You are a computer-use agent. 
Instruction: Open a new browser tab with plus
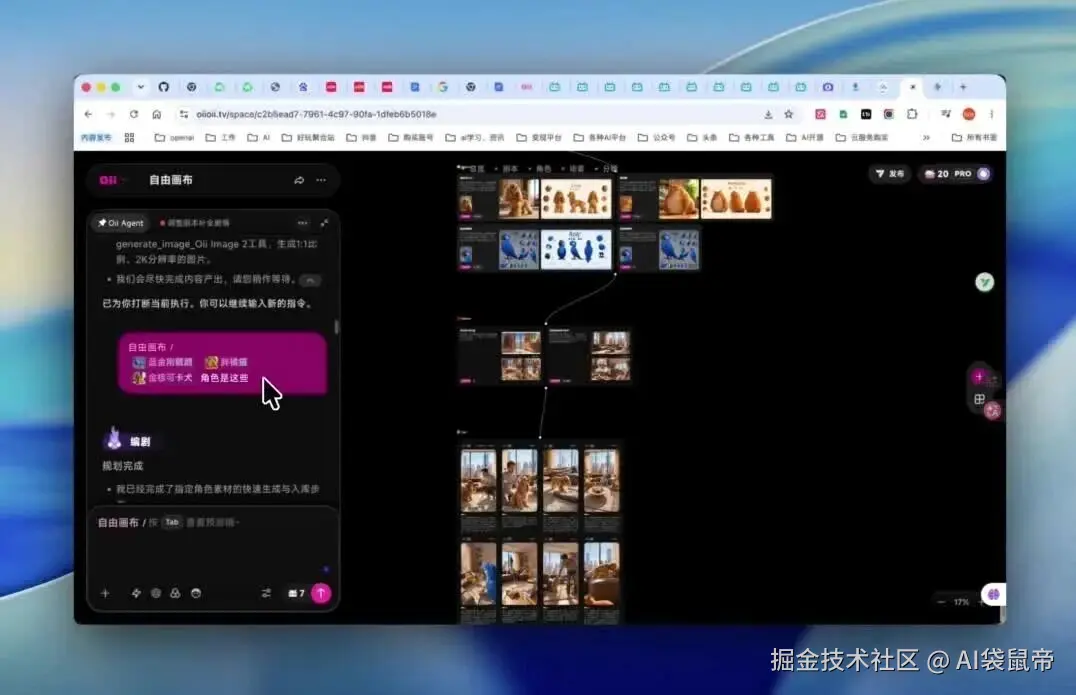963,87
